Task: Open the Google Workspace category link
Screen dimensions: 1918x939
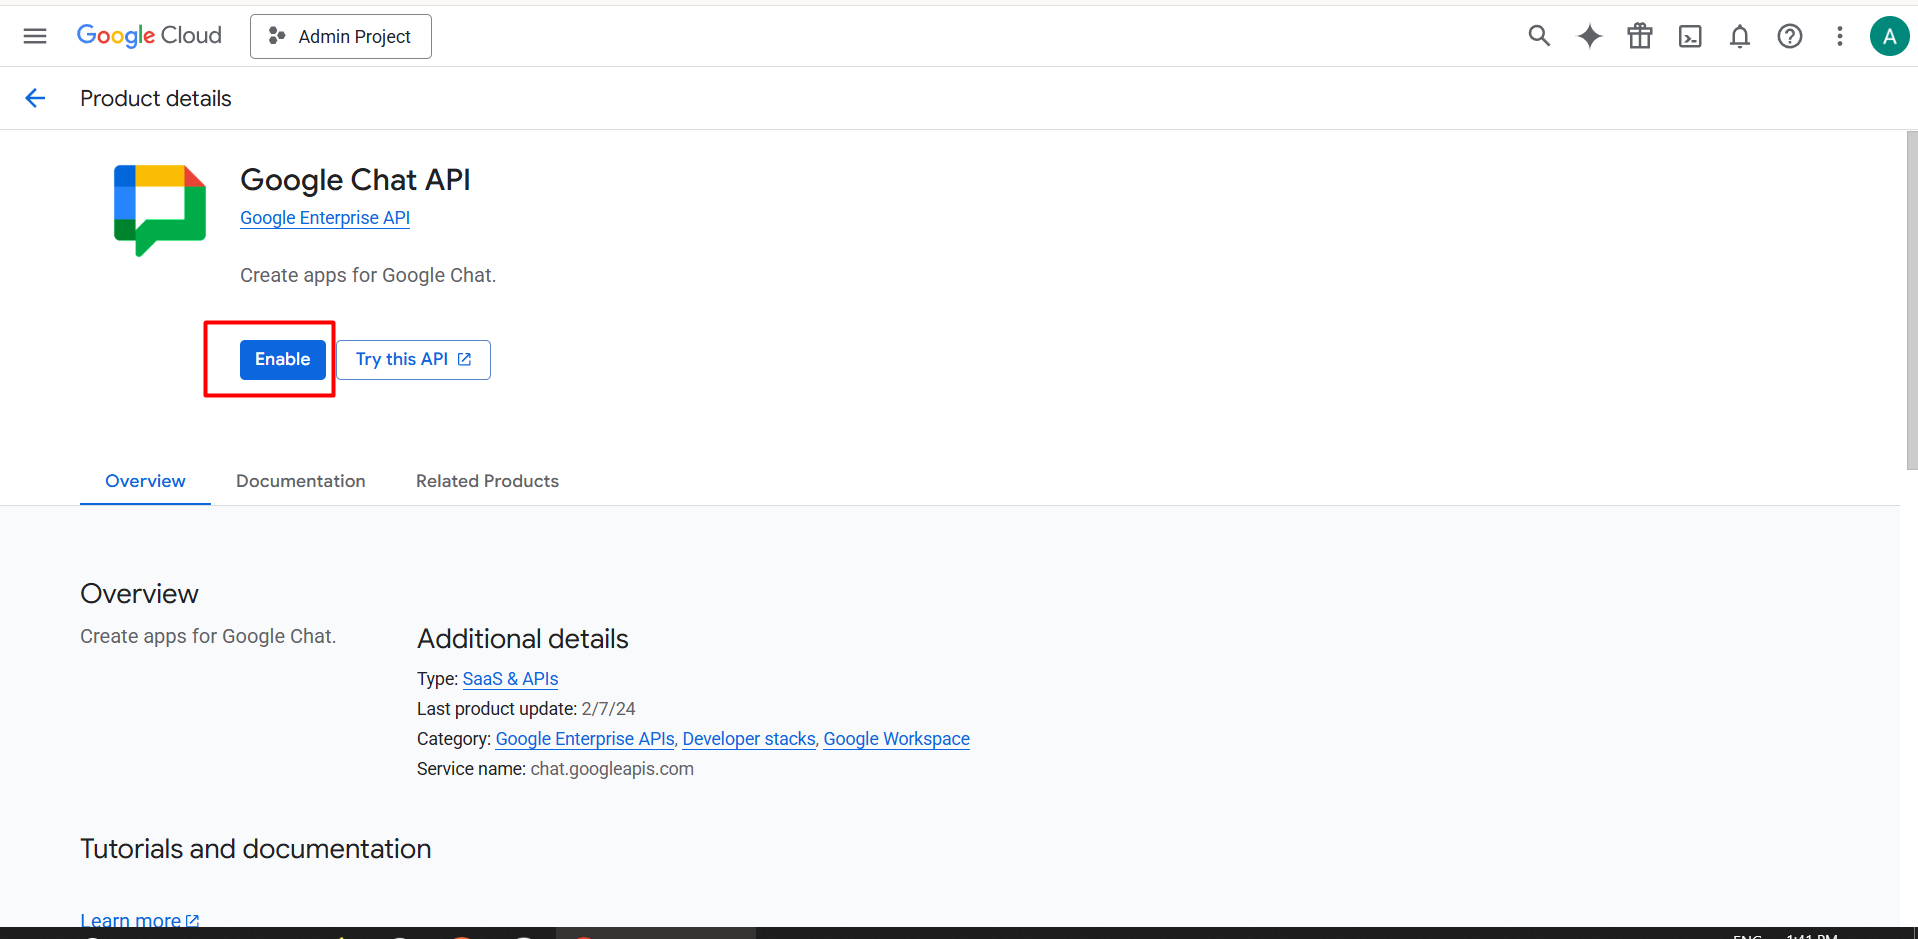Action: click(x=896, y=739)
